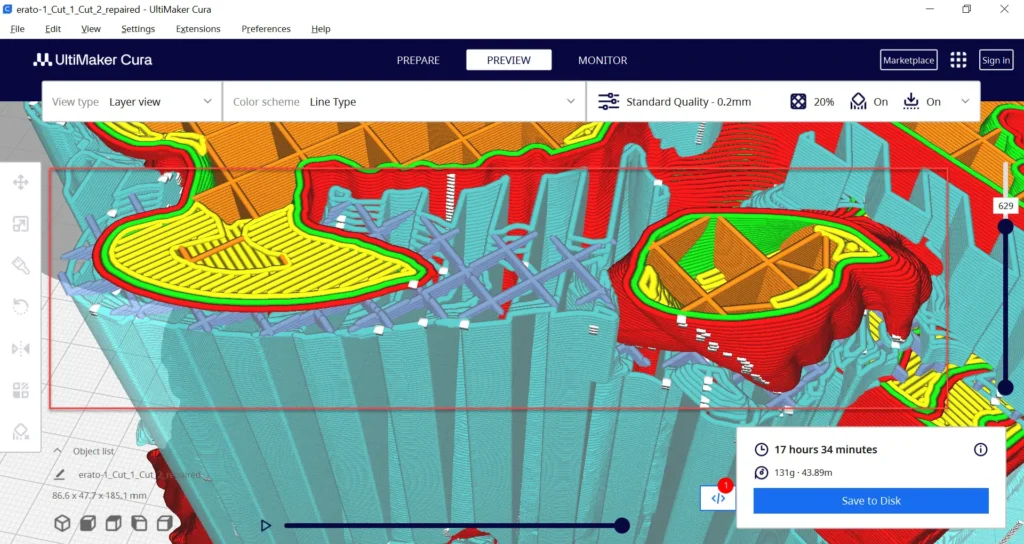Click the bottom layer slider handle

pyautogui.click(x=1006, y=387)
